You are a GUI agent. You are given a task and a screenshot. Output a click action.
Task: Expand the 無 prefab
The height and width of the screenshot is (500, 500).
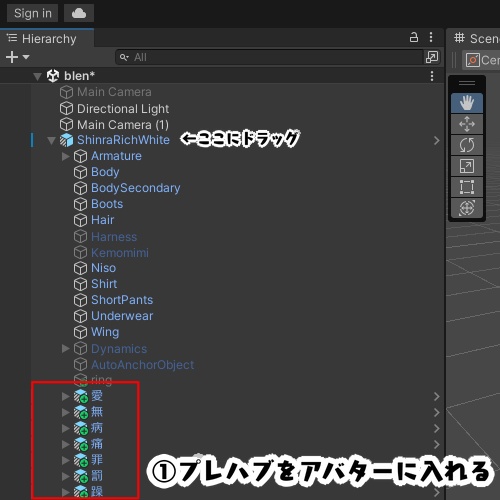66,412
